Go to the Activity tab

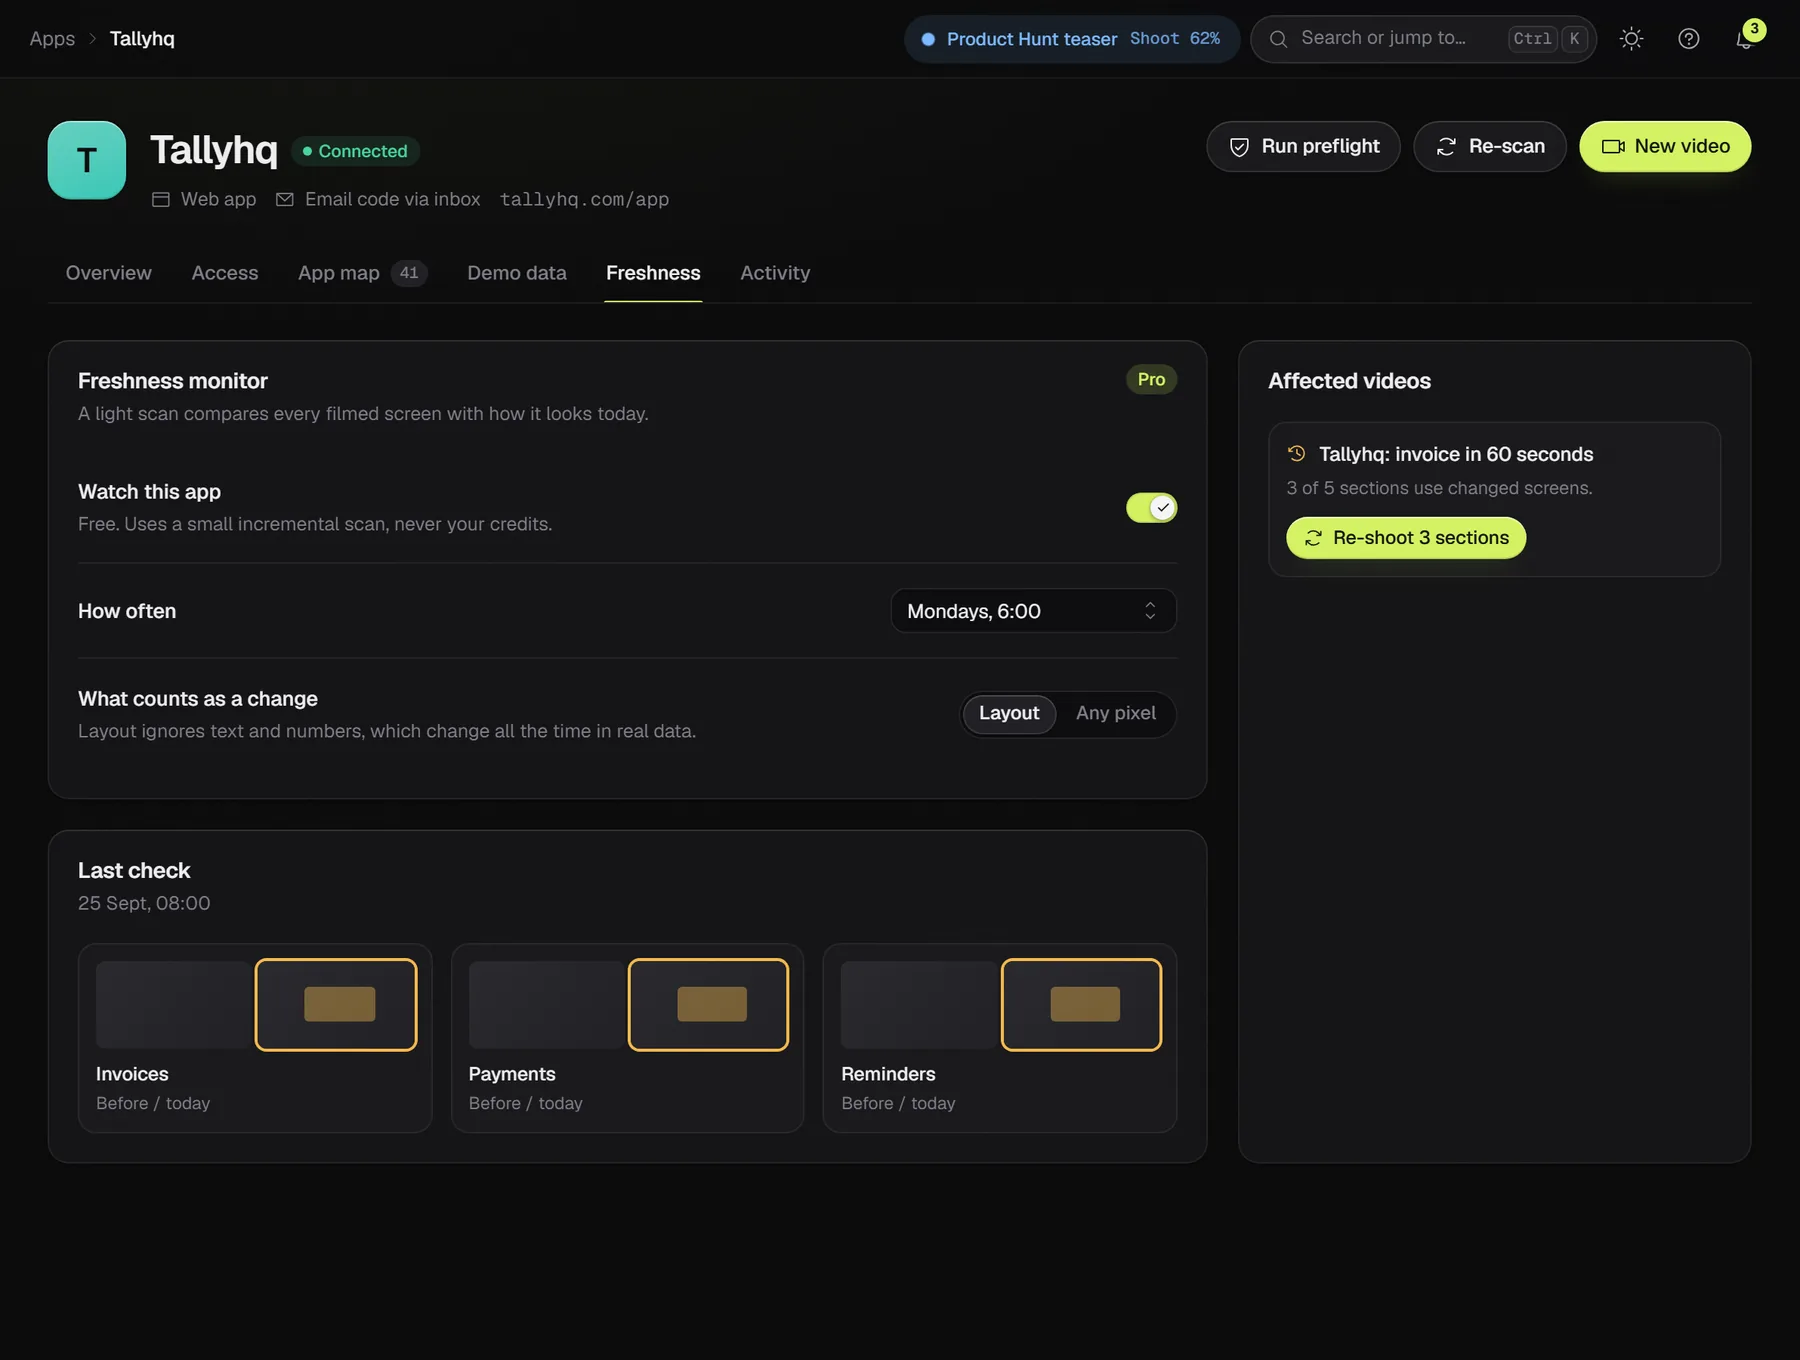click(x=775, y=273)
